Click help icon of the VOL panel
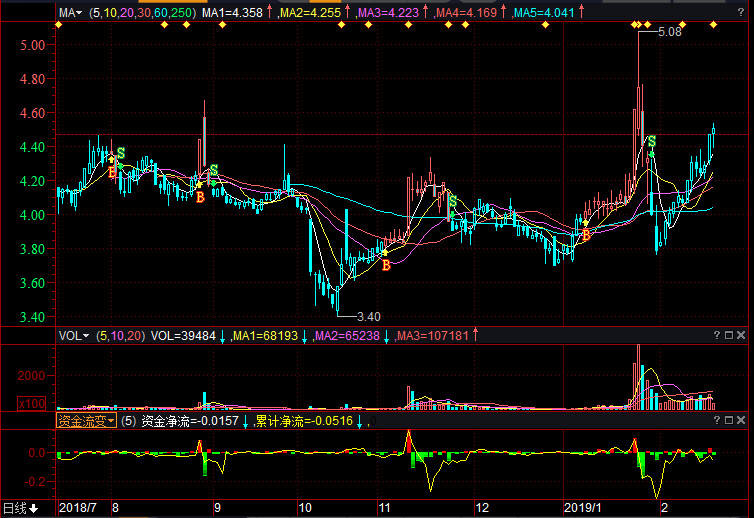Viewport: 754px width, 518px height. point(717,335)
